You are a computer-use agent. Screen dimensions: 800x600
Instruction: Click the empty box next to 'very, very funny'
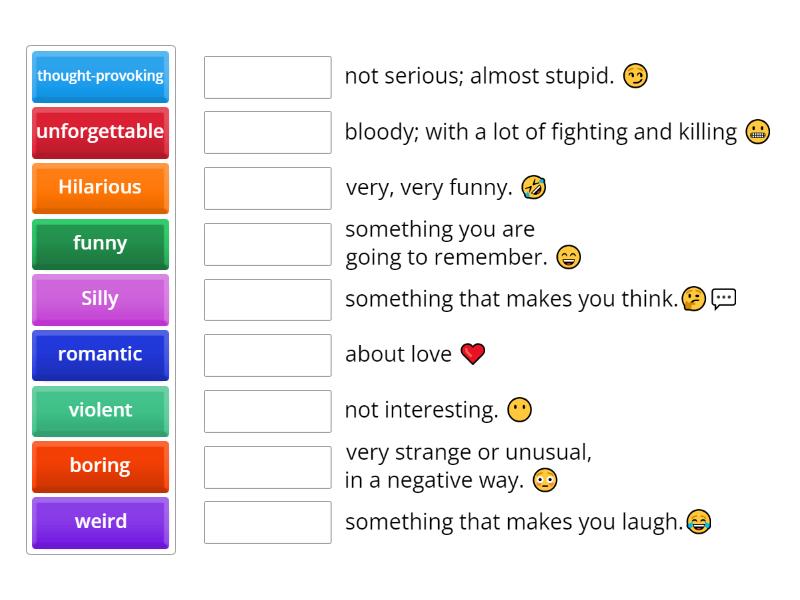[267, 188]
